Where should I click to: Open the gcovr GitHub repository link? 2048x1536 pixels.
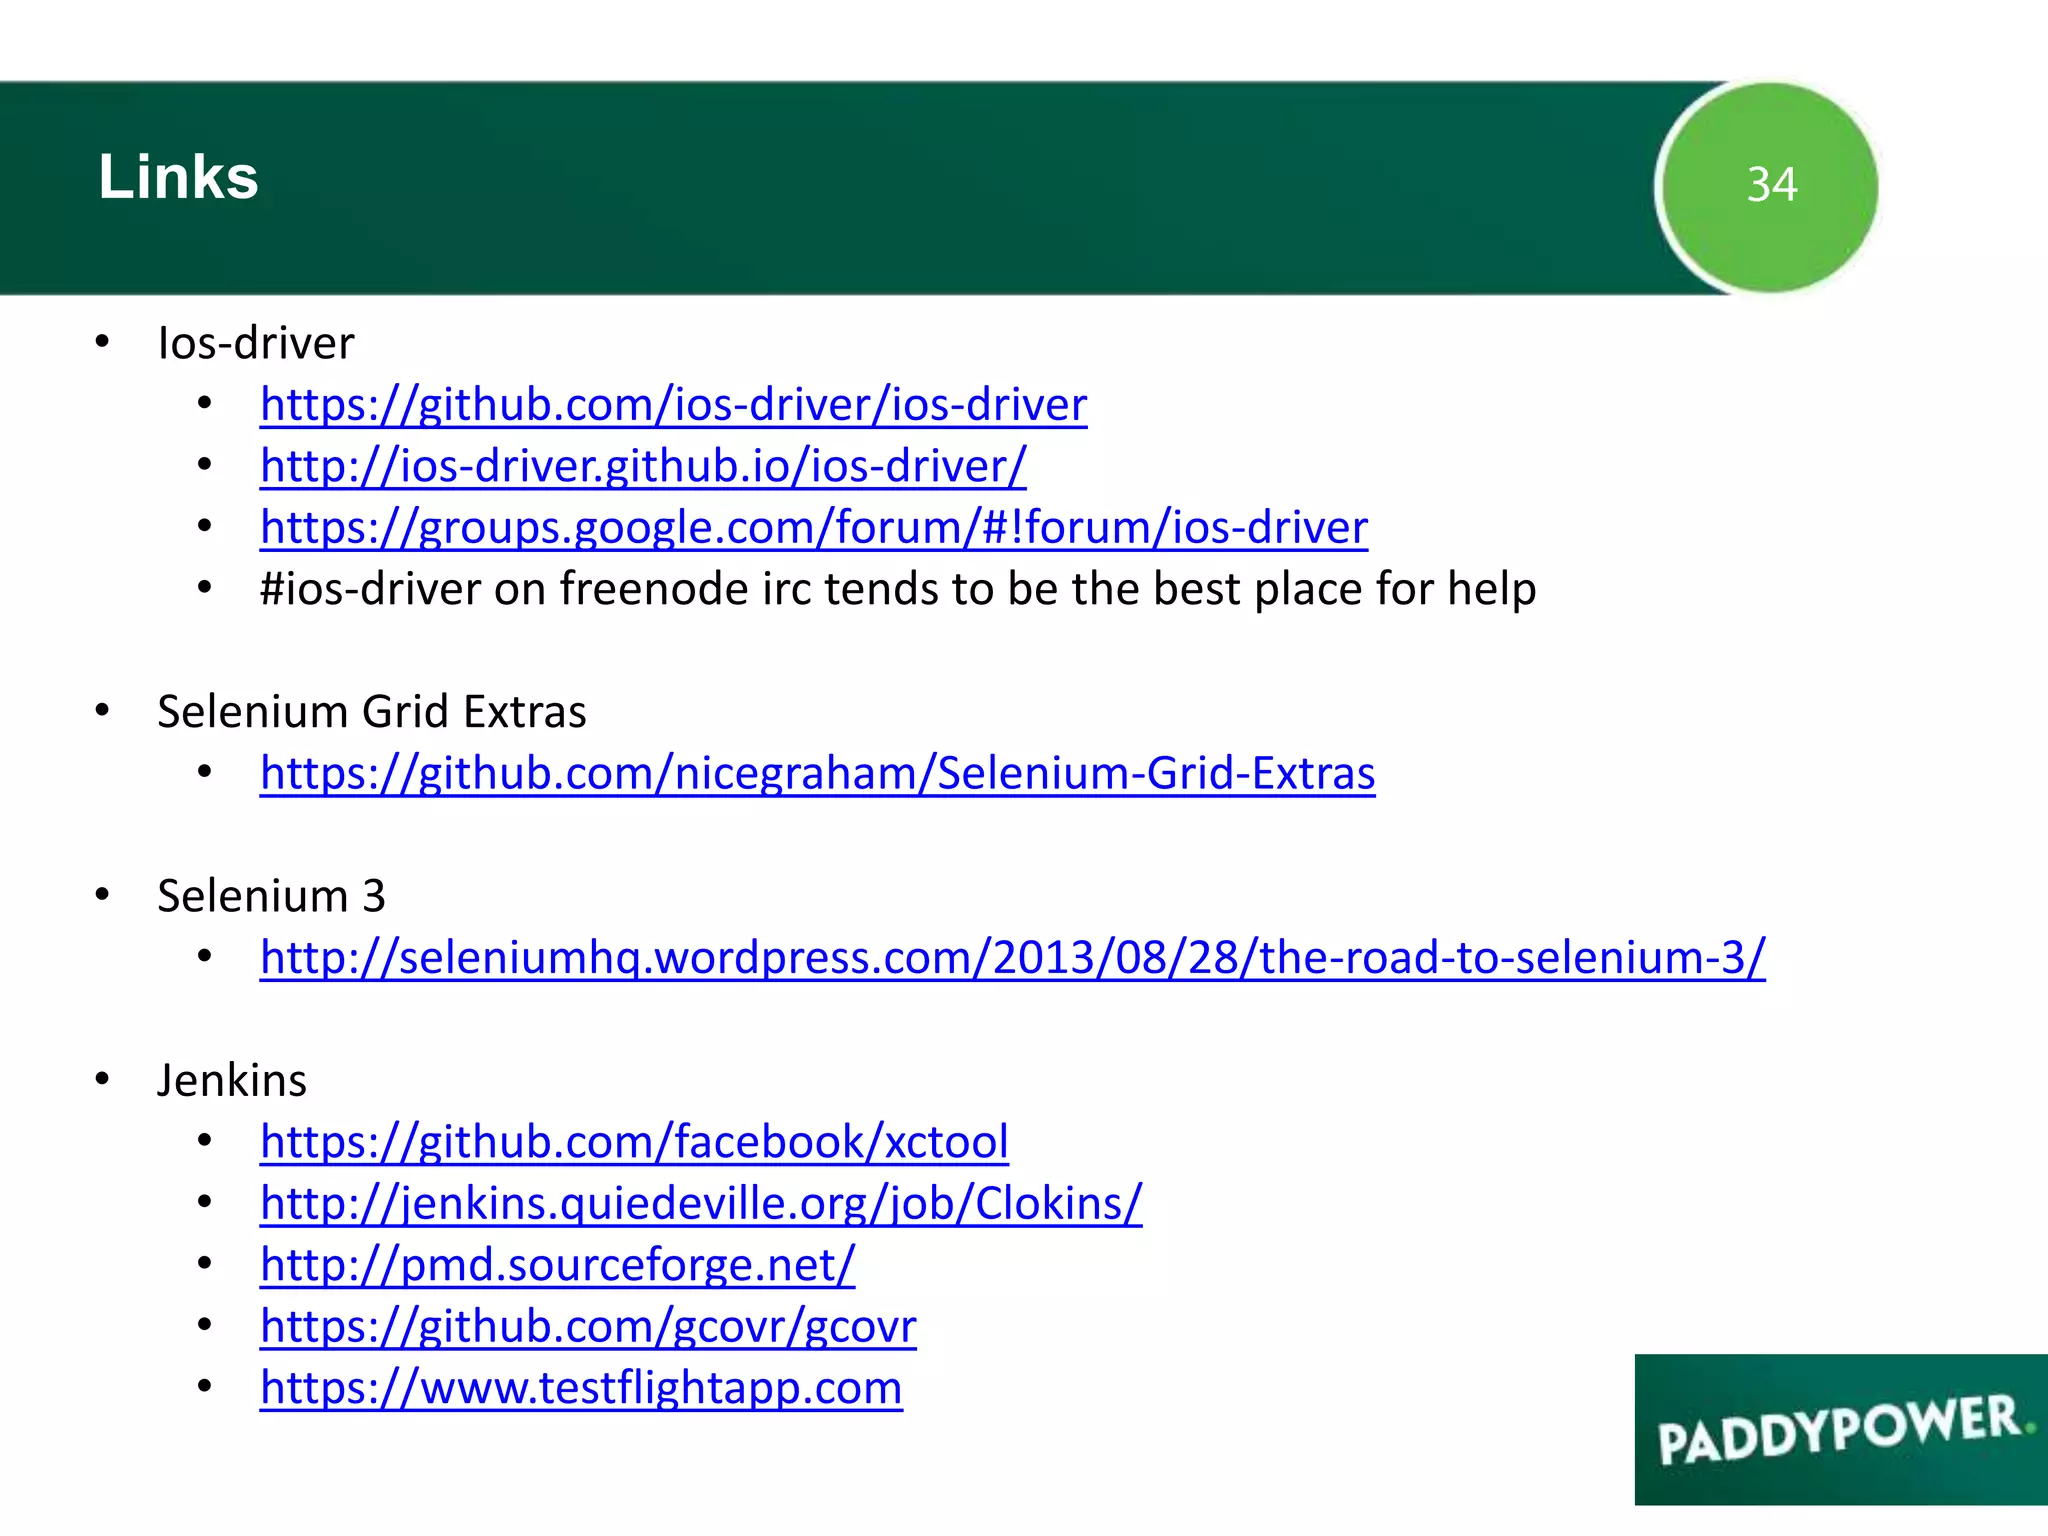point(587,1327)
